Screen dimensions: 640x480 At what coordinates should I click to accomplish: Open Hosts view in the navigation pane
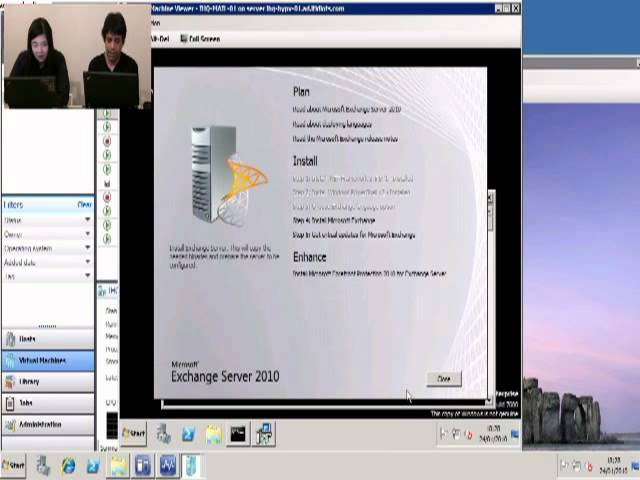[x=48, y=339]
